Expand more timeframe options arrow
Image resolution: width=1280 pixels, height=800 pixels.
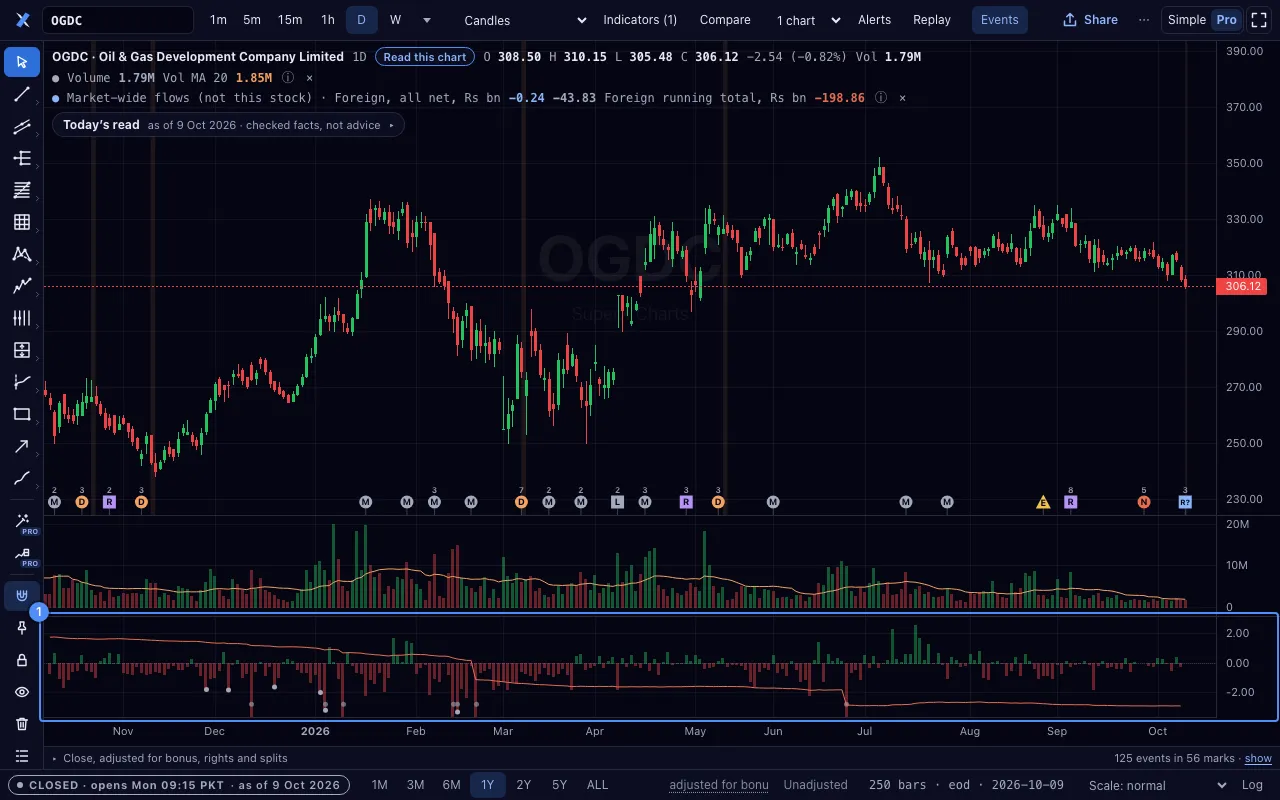[427, 20]
